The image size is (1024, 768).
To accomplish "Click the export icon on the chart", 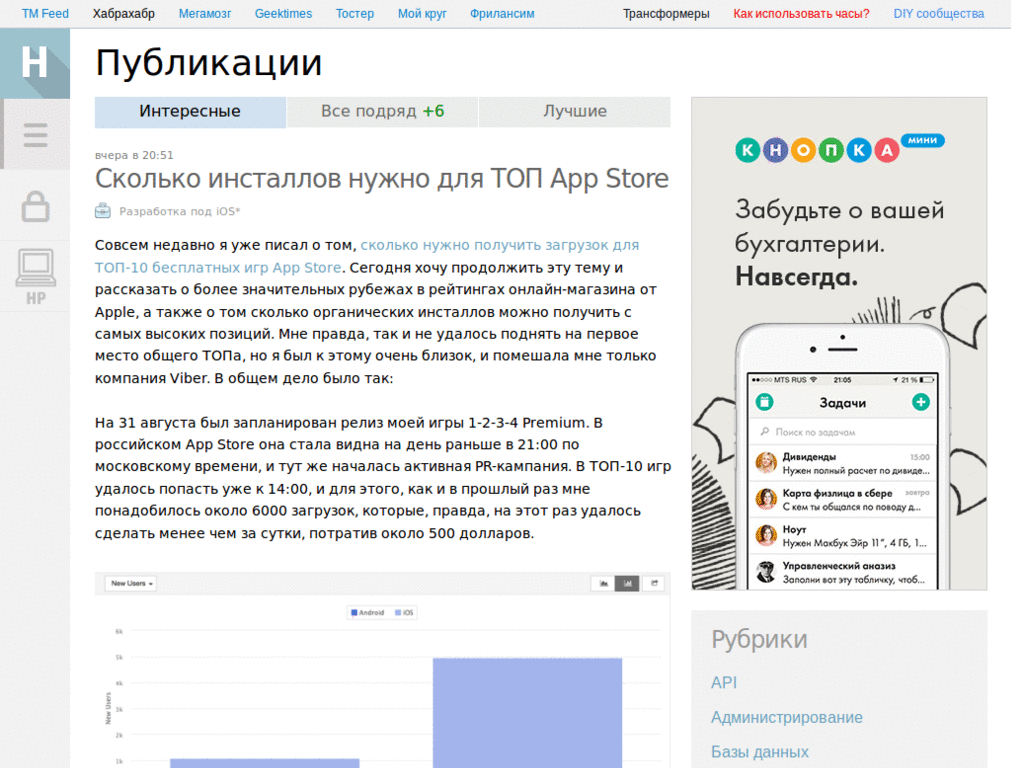I will click(x=653, y=582).
